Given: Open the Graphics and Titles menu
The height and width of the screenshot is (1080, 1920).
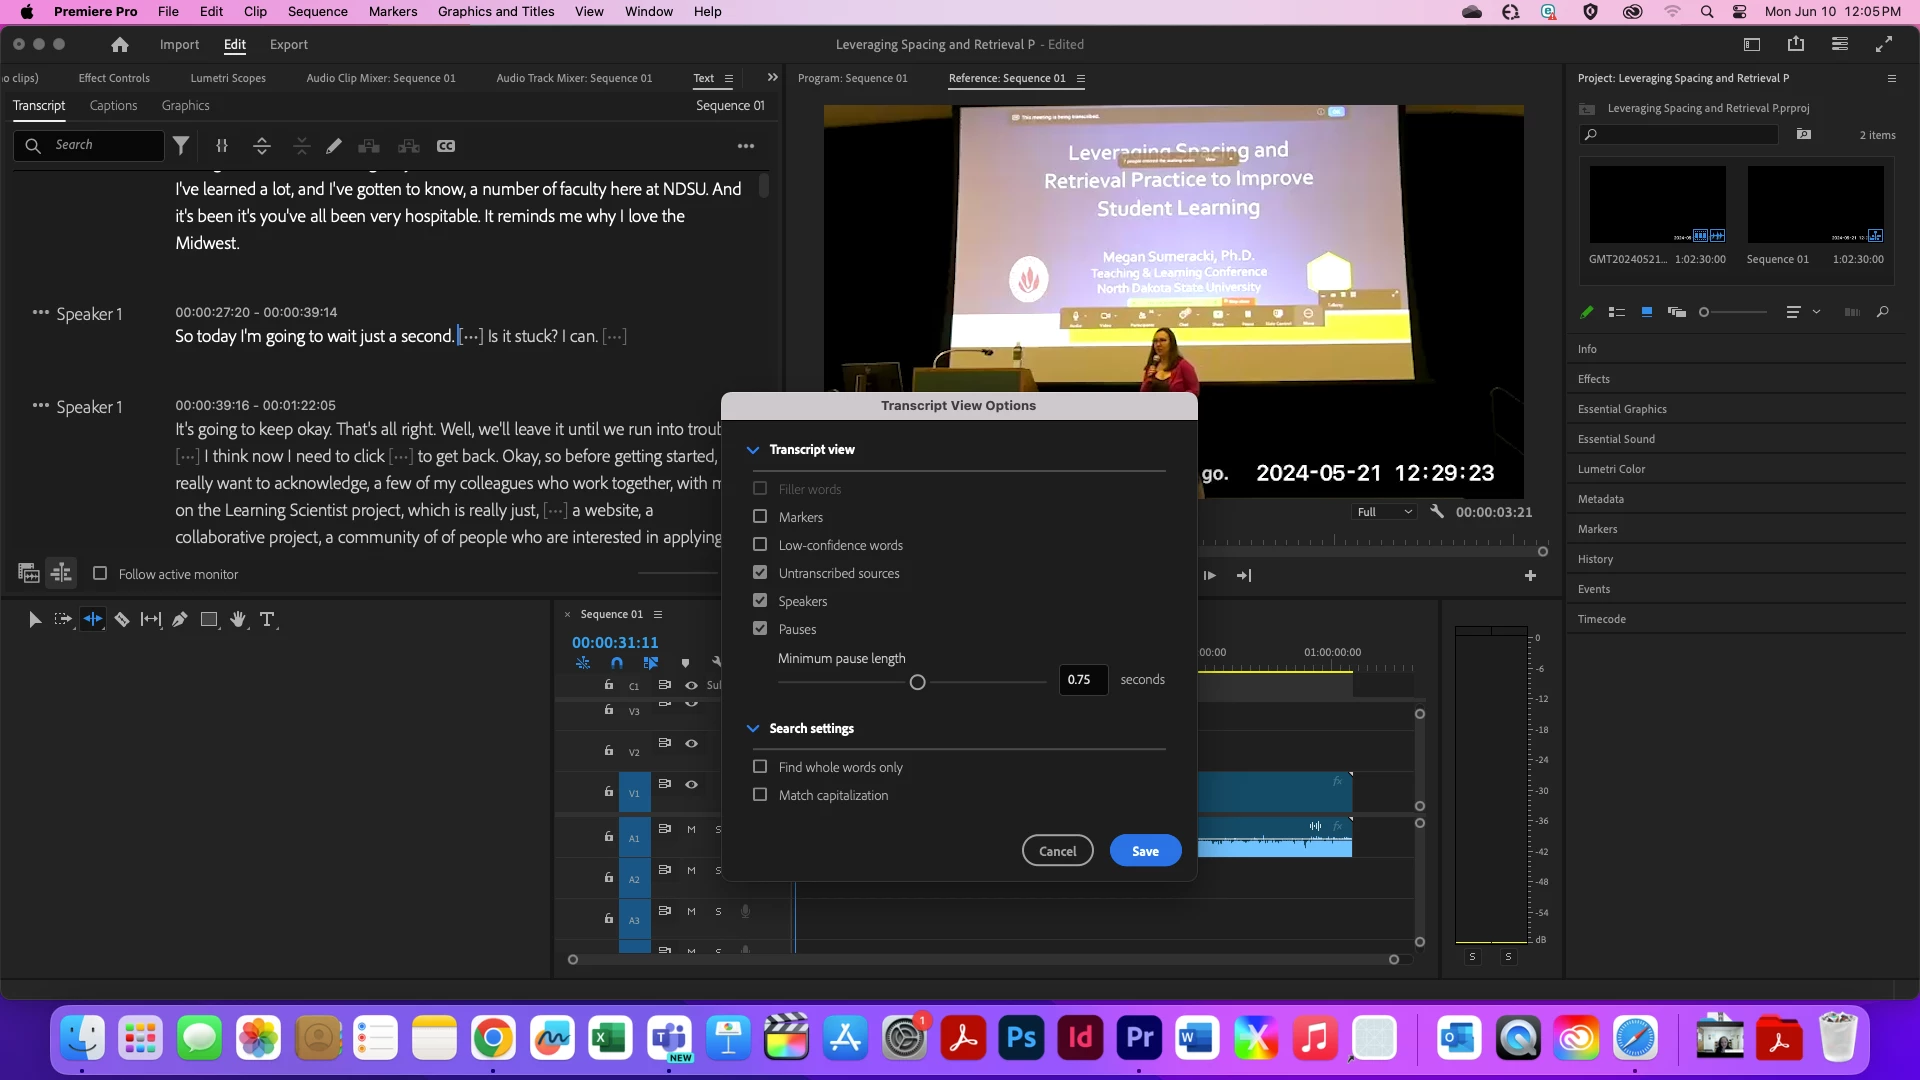Looking at the screenshot, I should [x=495, y=12].
